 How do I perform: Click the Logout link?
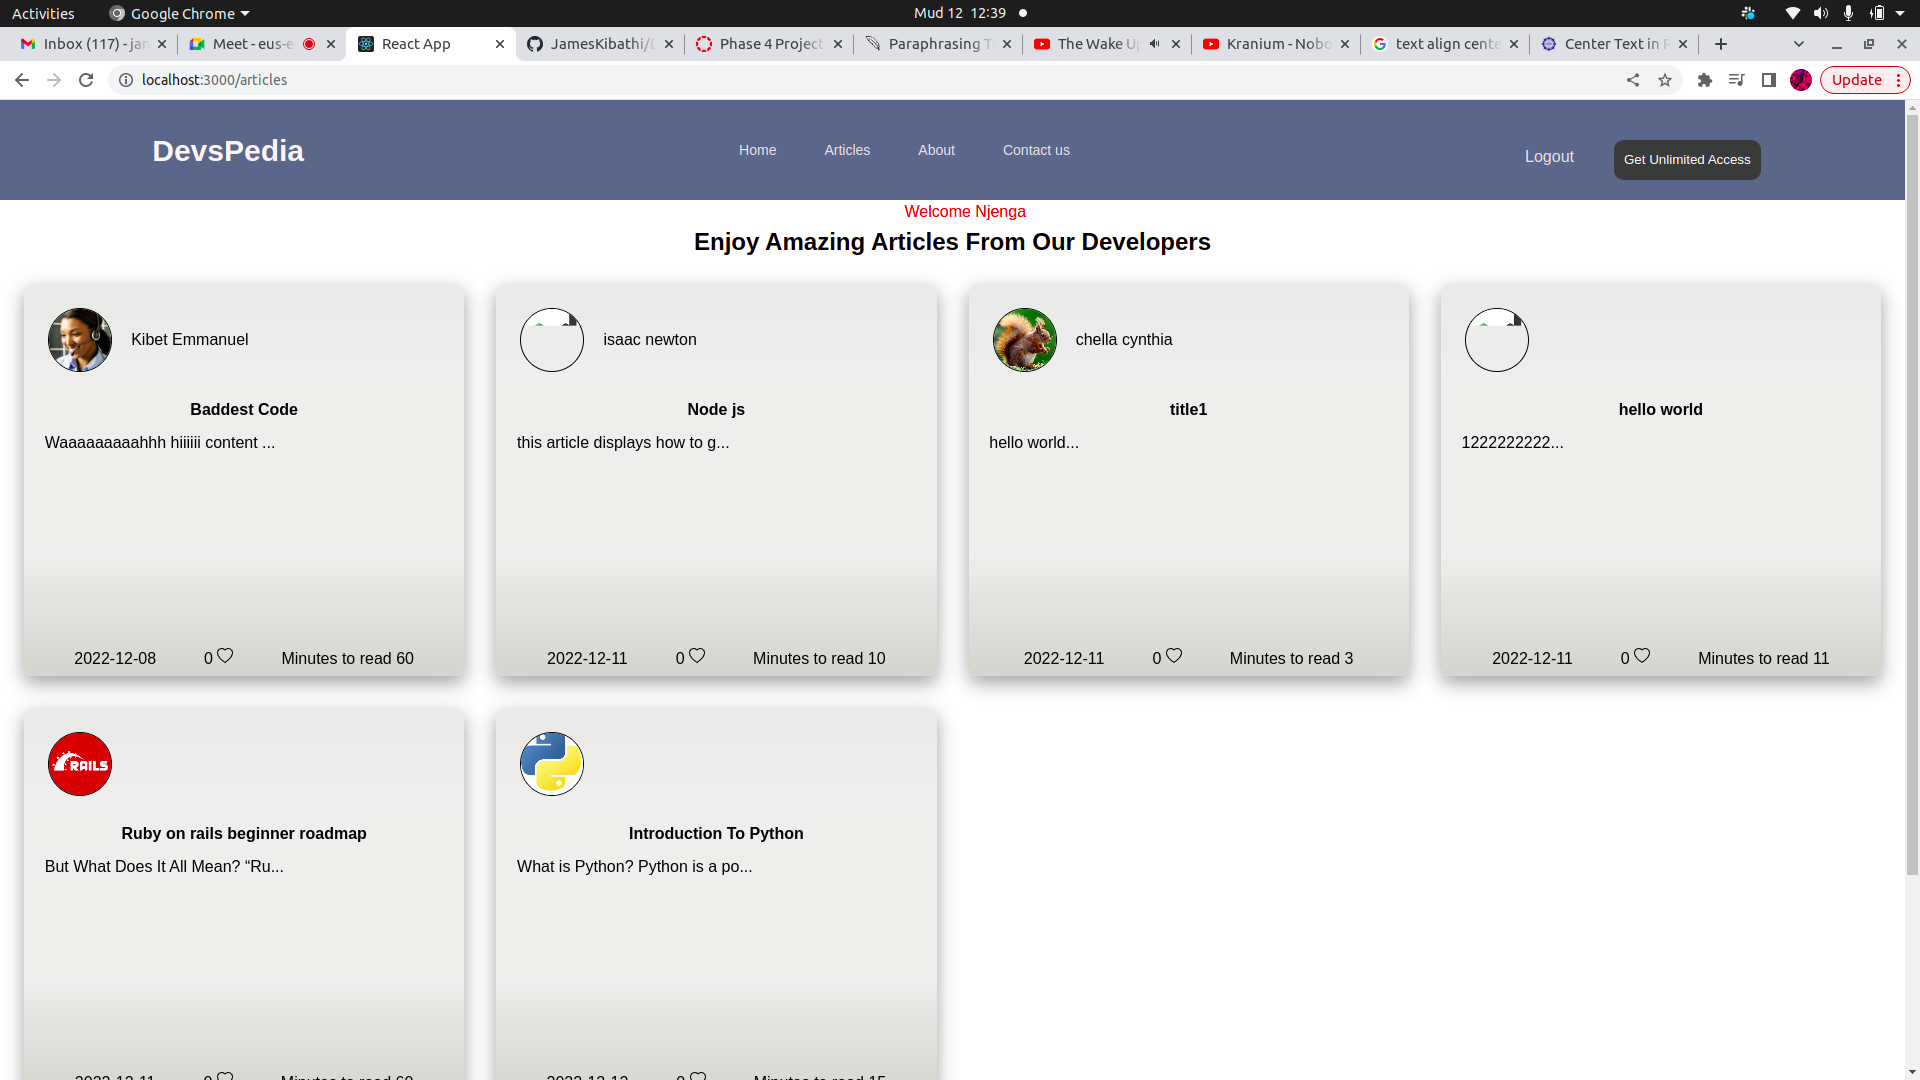click(1549, 157)
